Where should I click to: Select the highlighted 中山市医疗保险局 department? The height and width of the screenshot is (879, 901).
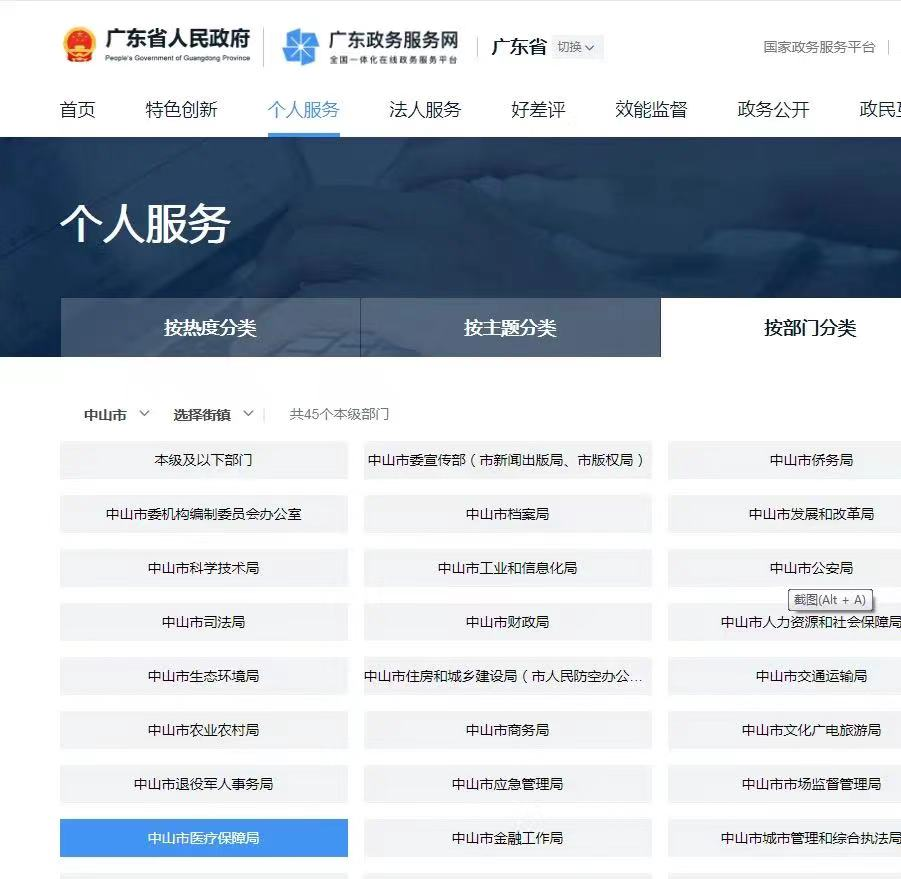click(x=203, y=838)
